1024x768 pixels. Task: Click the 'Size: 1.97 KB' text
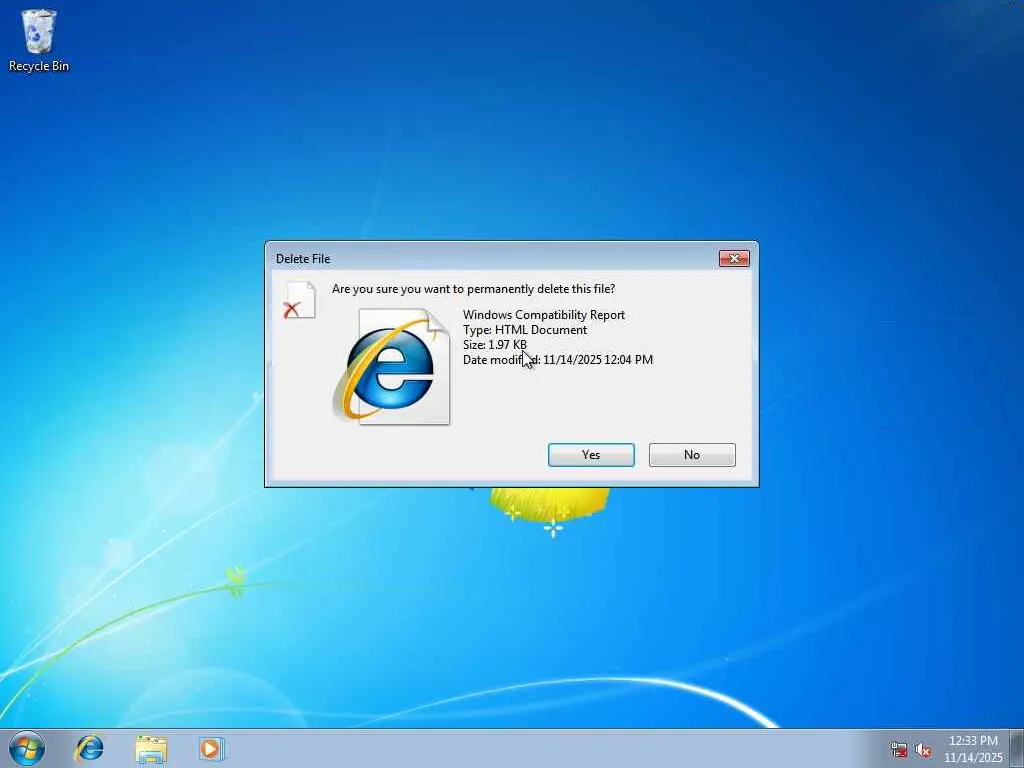coord(495,345)
